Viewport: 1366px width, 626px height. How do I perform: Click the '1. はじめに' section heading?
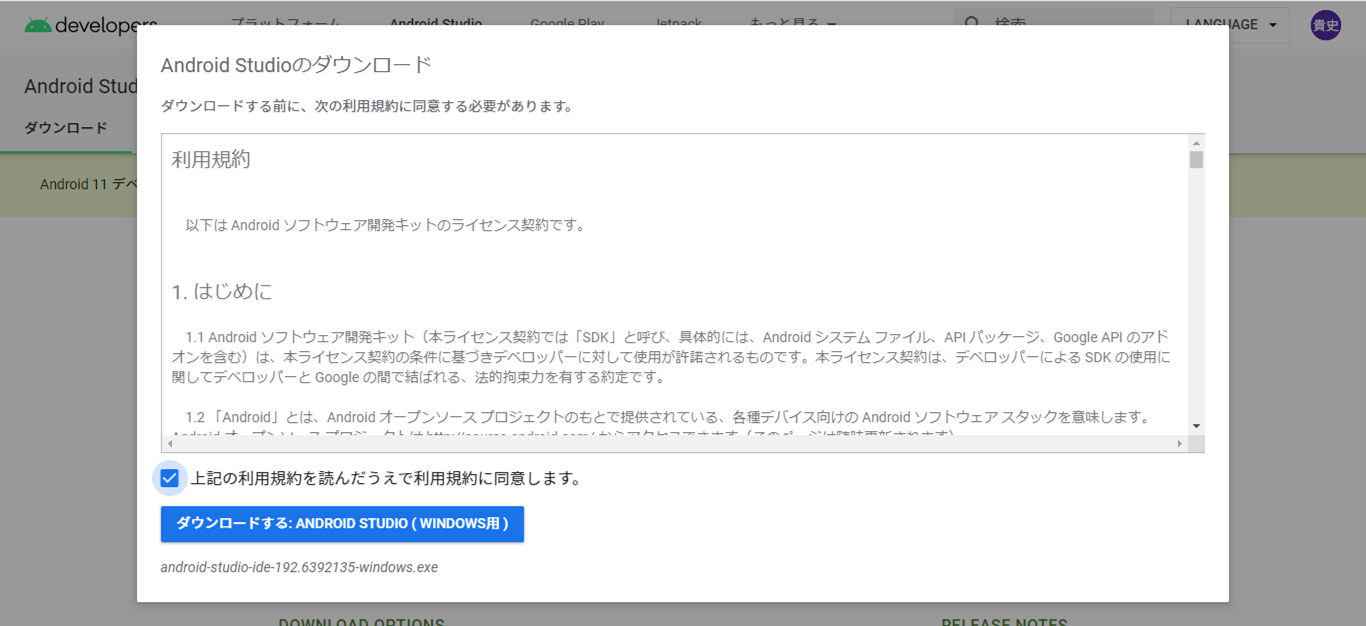[x=222, y=292]
